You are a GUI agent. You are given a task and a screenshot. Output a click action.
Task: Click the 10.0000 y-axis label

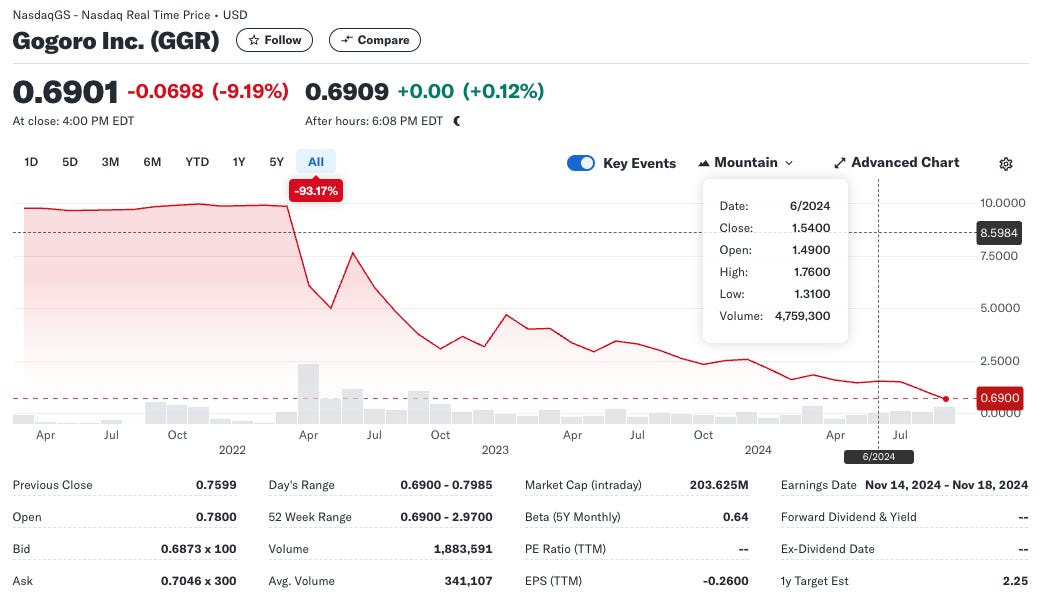coord(1002,203)
